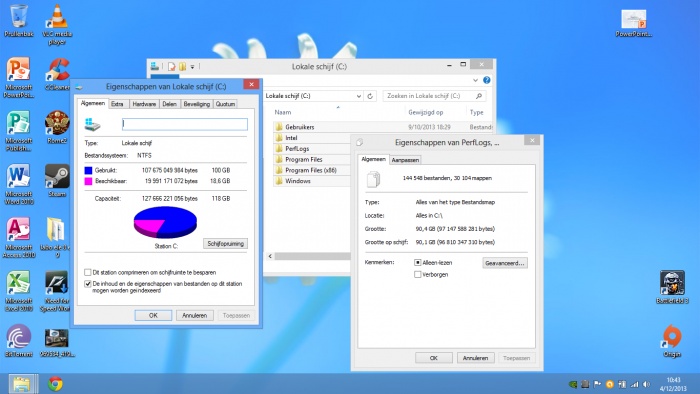The height and width of the screenshot is (394, 700).
Task: Click File Explorer on the taskbar
Action: tap(23, 384)
